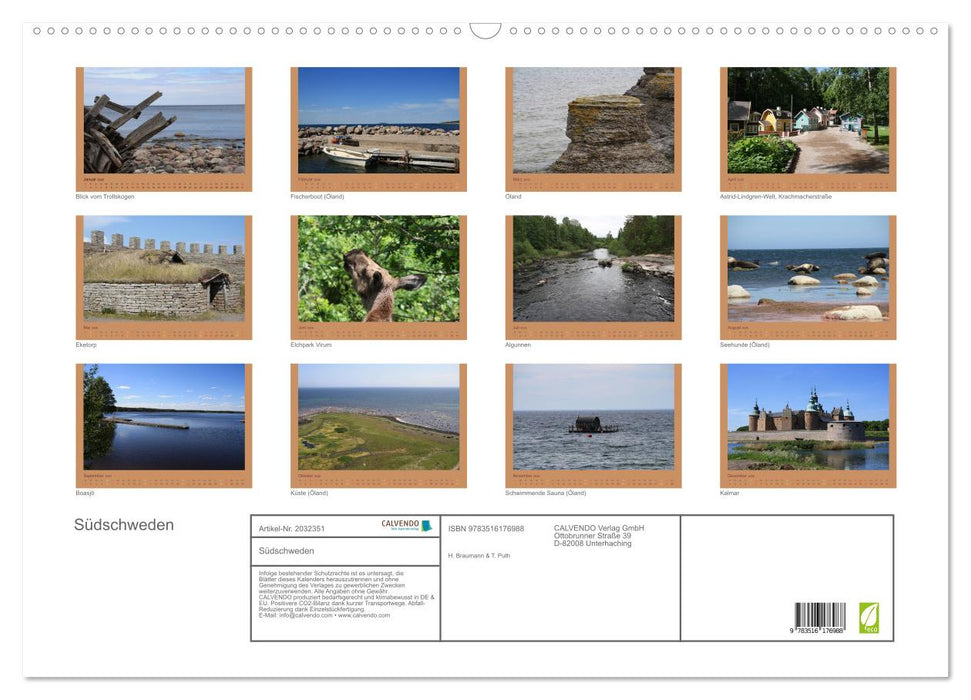The image size is (971, 700).
Task: Open the Boasjö lake image
Action: pos(164,417)
